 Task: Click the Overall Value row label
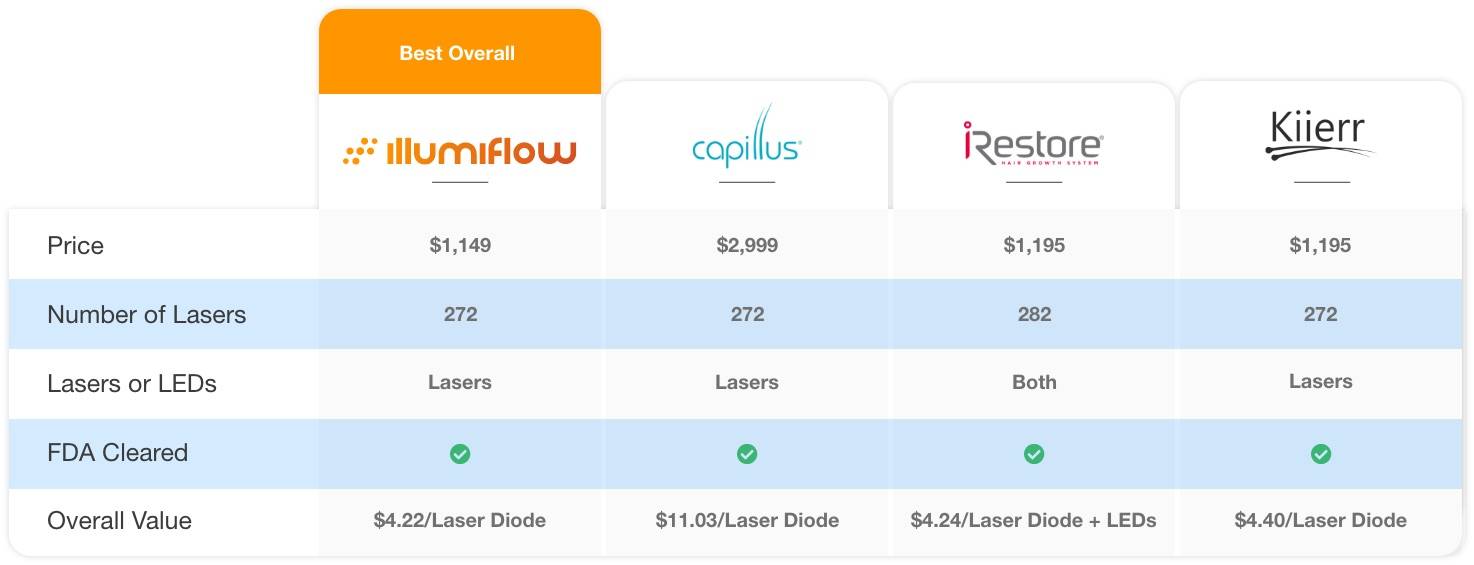tap(119, 521)
